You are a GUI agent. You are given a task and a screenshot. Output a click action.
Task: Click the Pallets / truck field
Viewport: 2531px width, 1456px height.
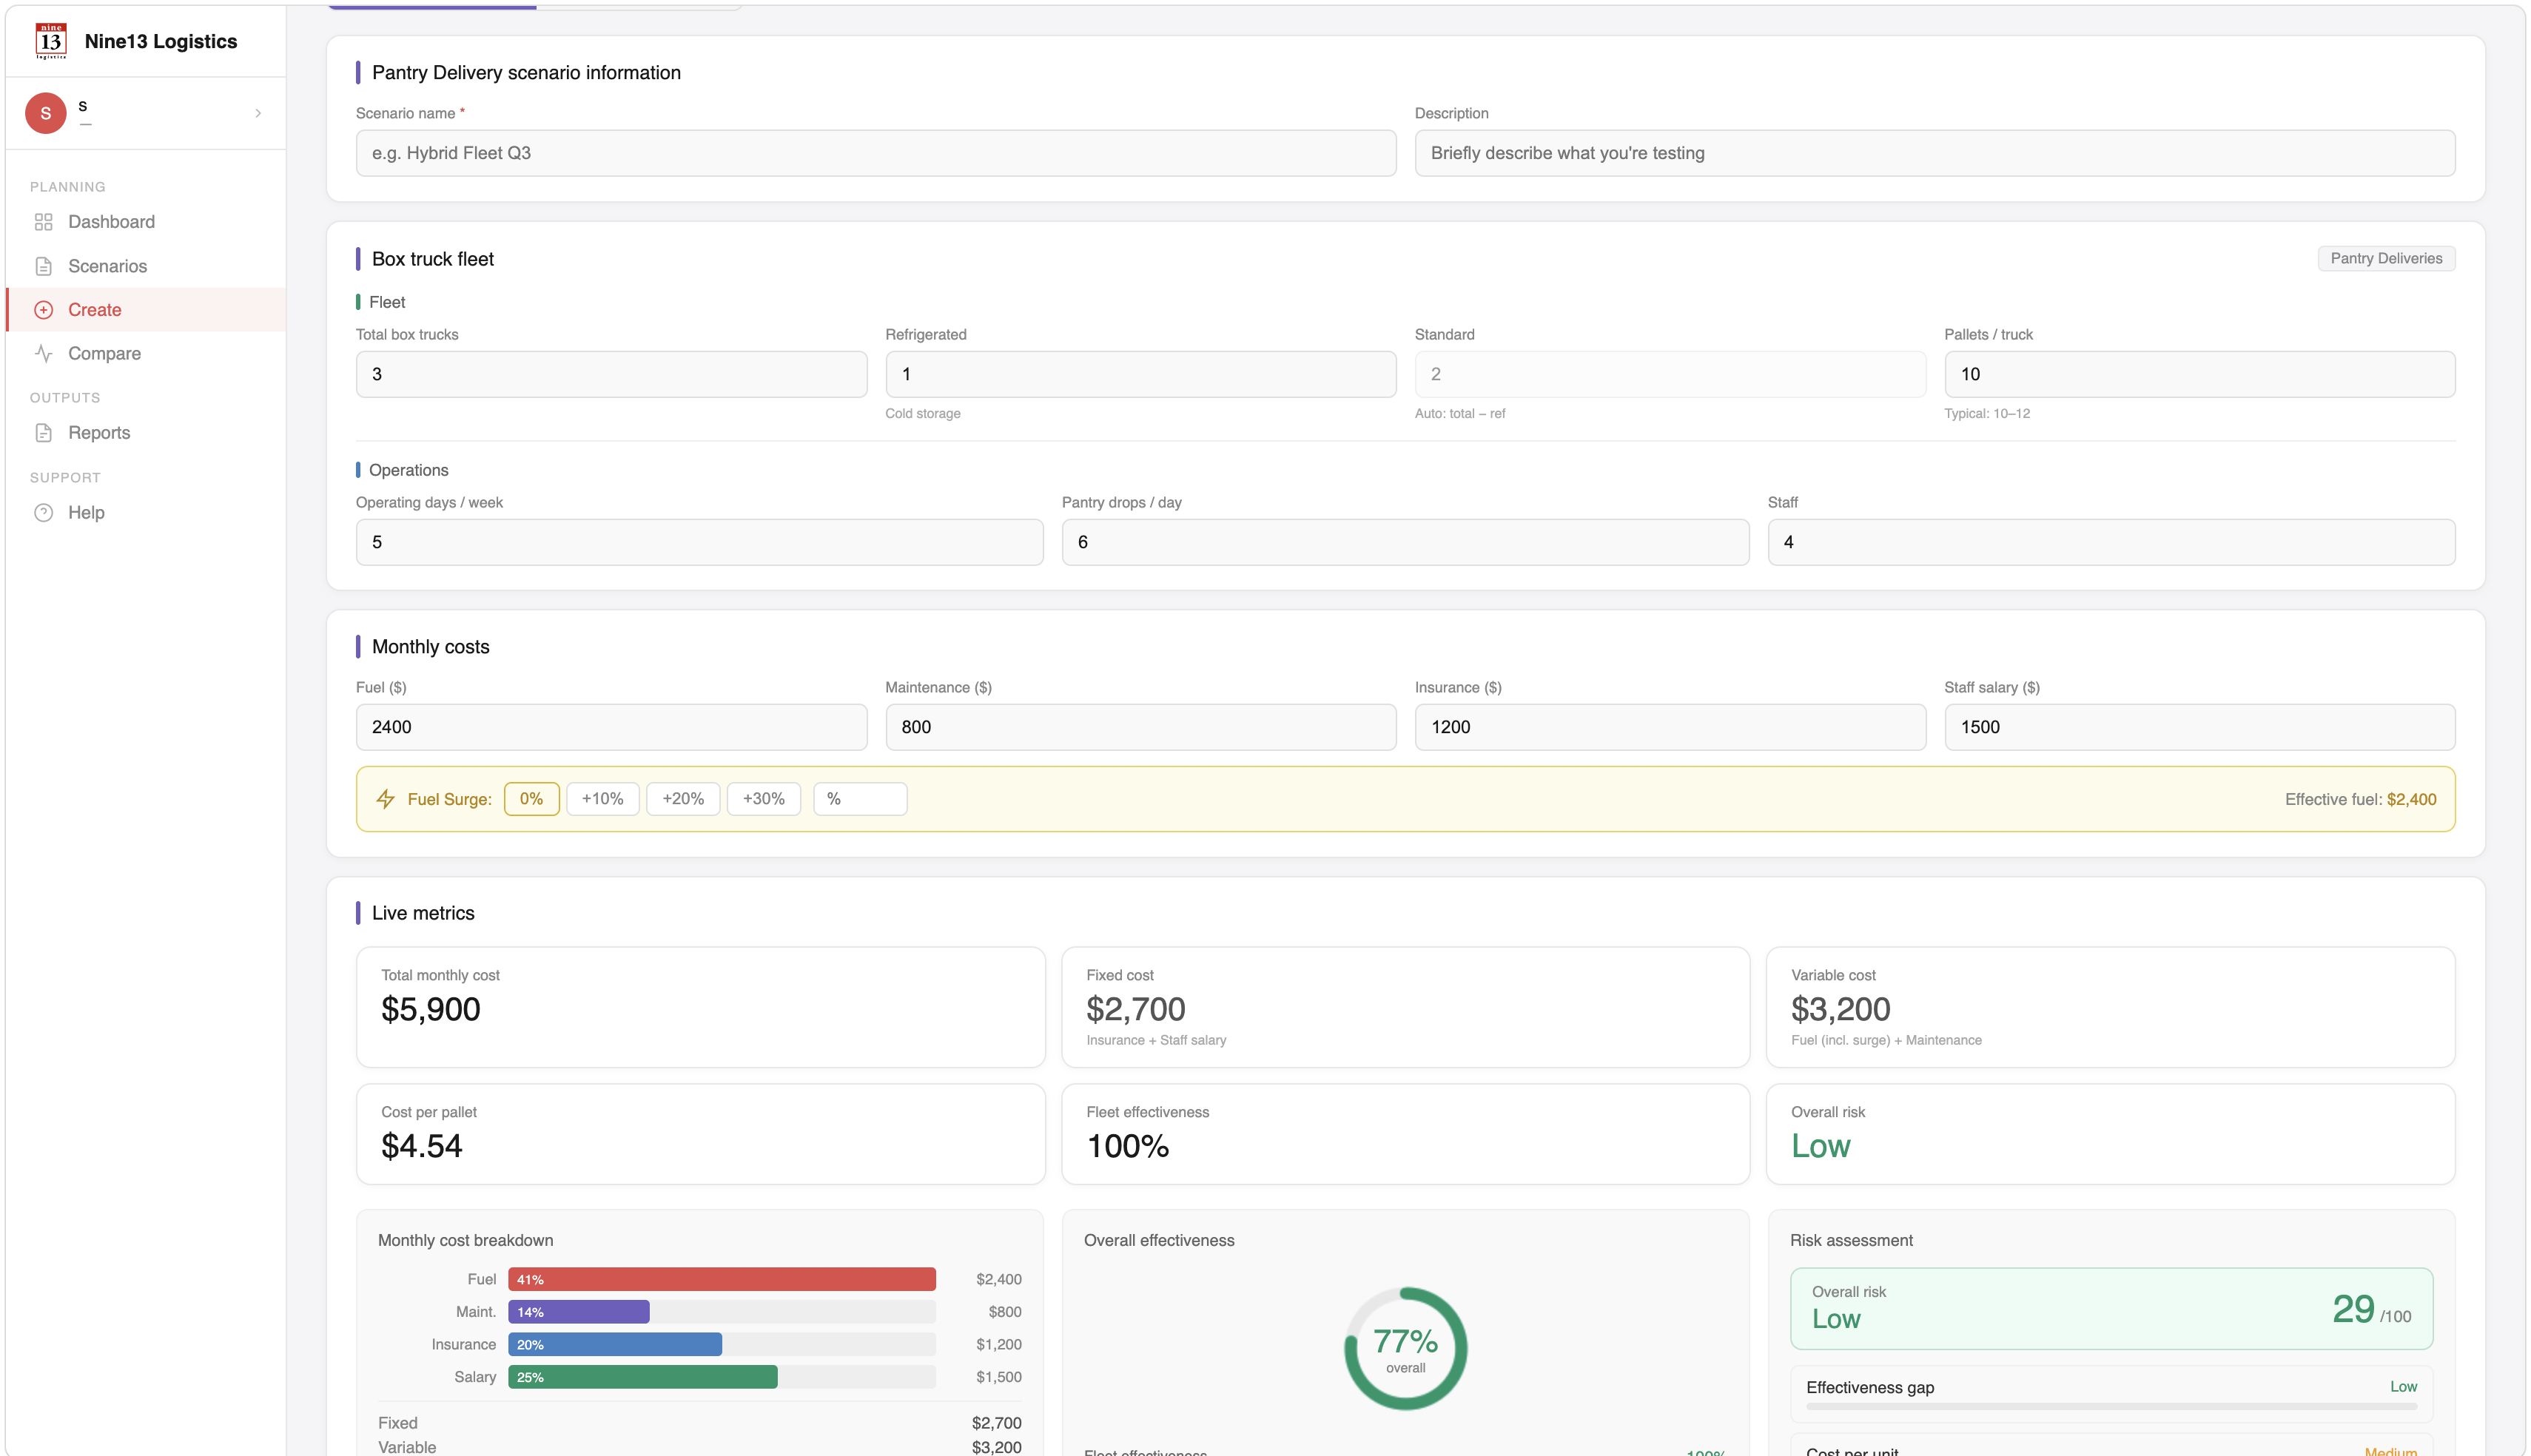pos(2199,374)
